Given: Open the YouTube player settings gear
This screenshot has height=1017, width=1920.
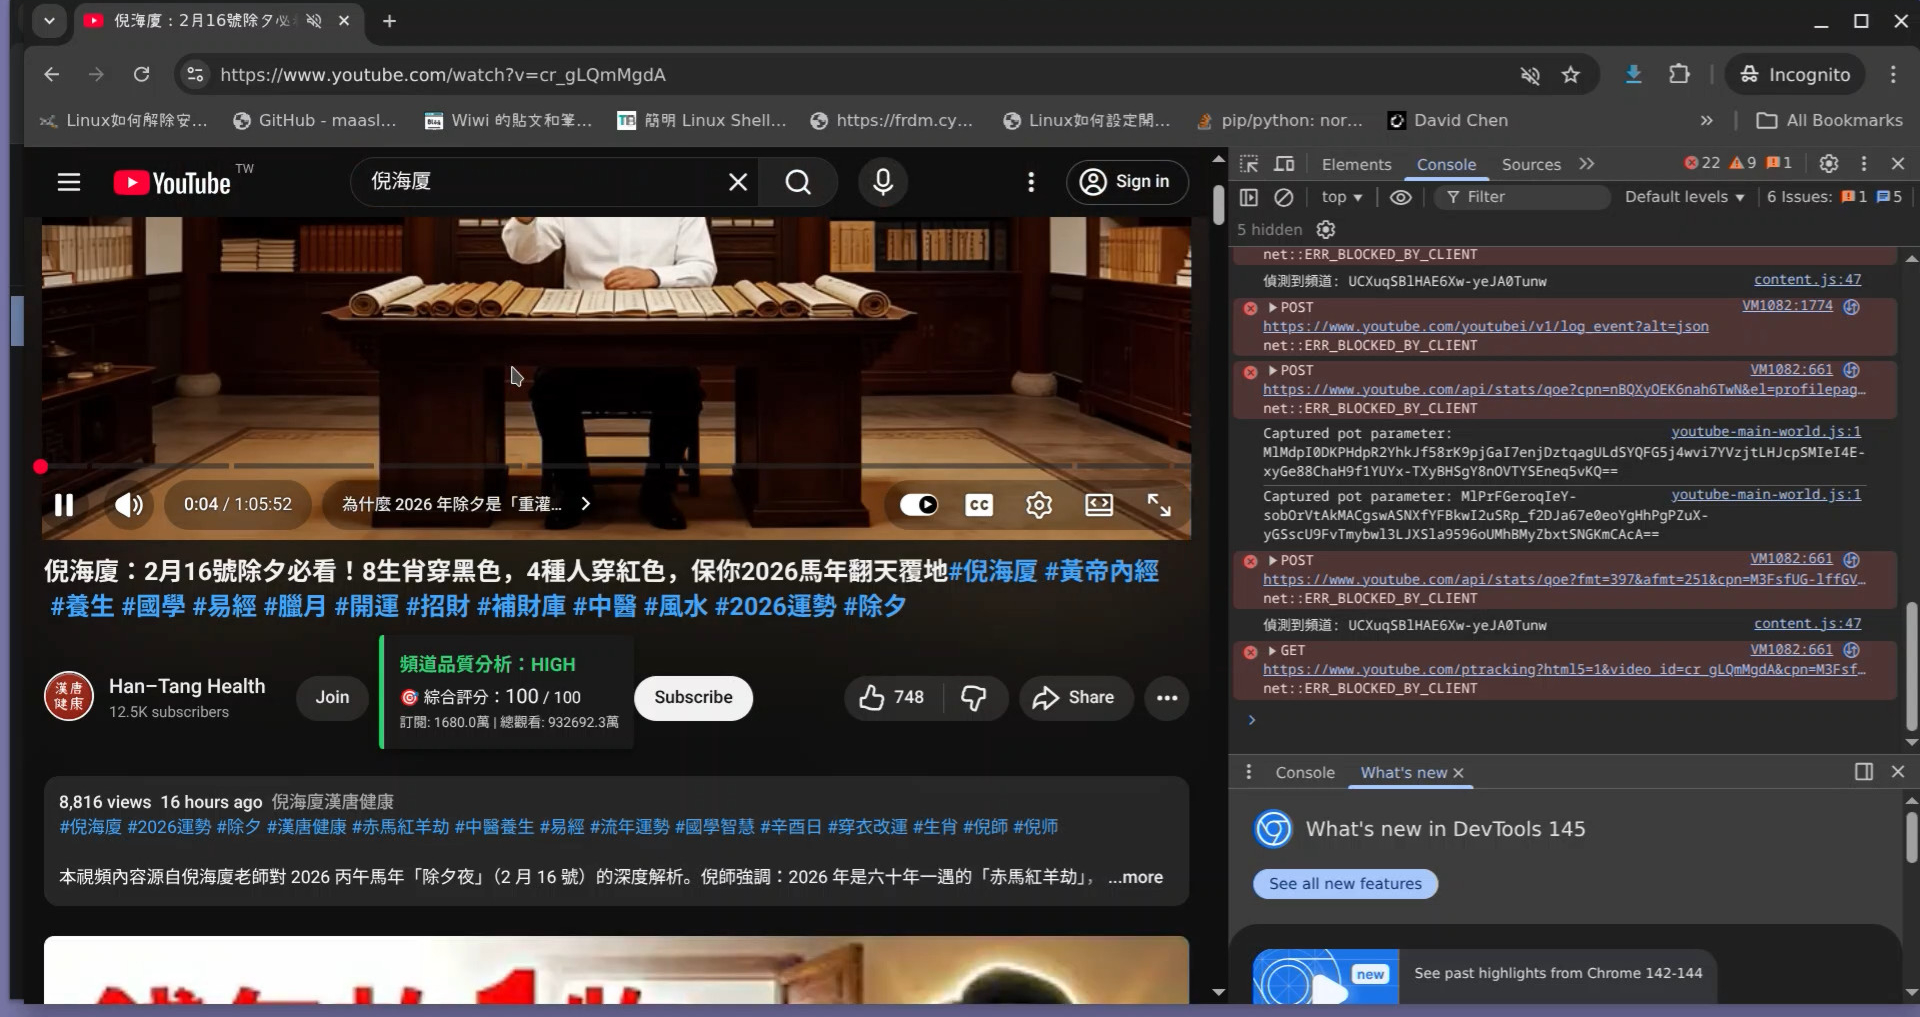Looking at the screenshot, I should coord(1039,505).
